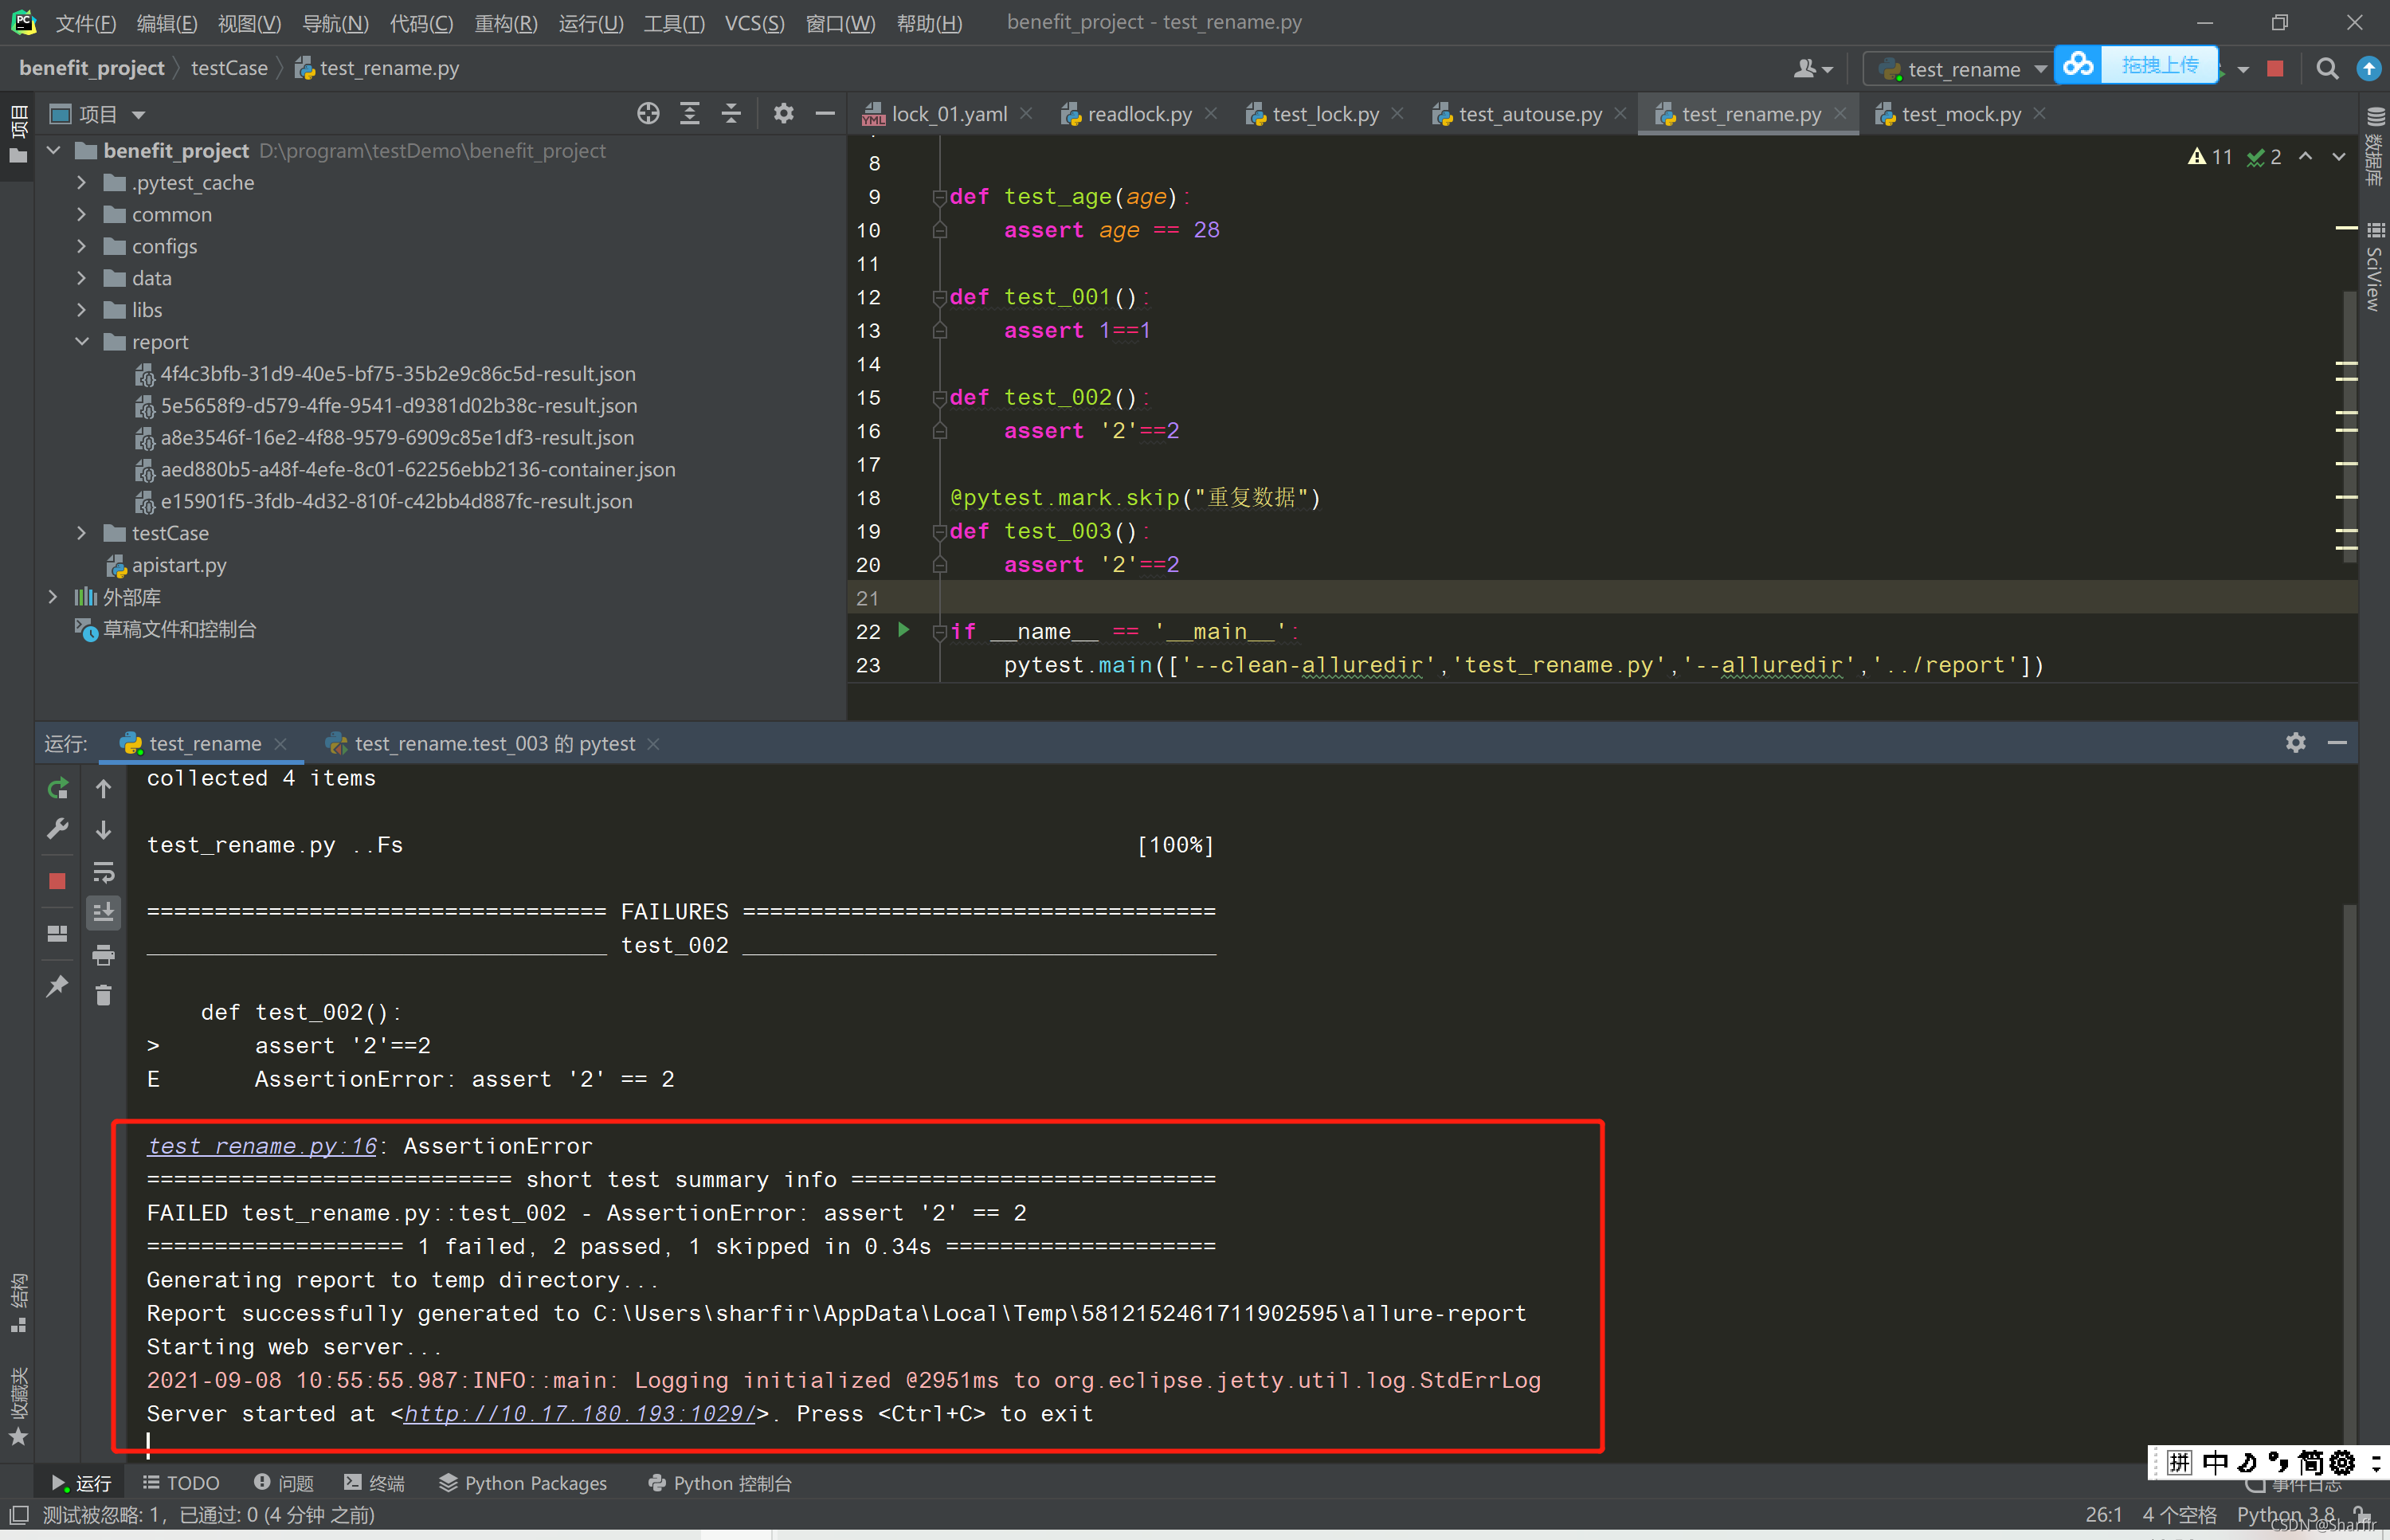
Task: Open the test_rename run configuration dropdown
Action: tap(1961, 69)
